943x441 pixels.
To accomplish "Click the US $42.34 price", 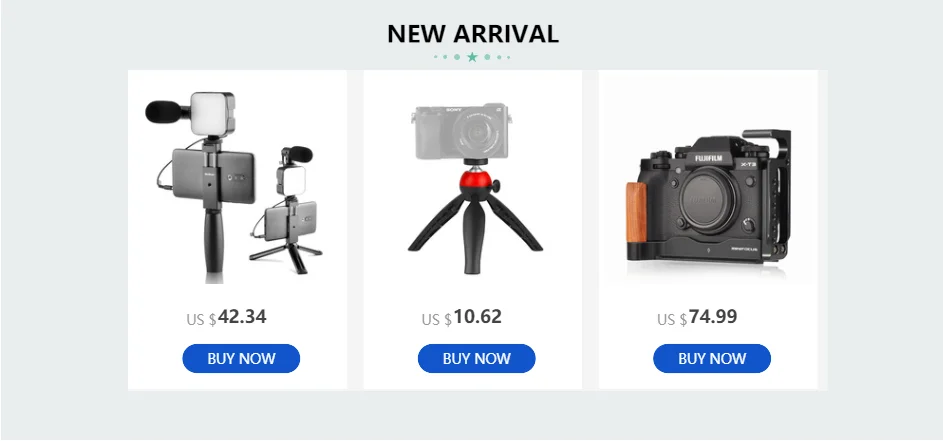I will 226,317.
